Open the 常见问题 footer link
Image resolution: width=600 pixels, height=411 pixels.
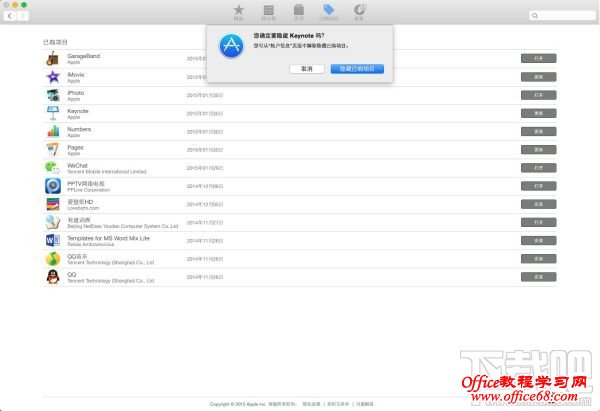pos(365,404)
